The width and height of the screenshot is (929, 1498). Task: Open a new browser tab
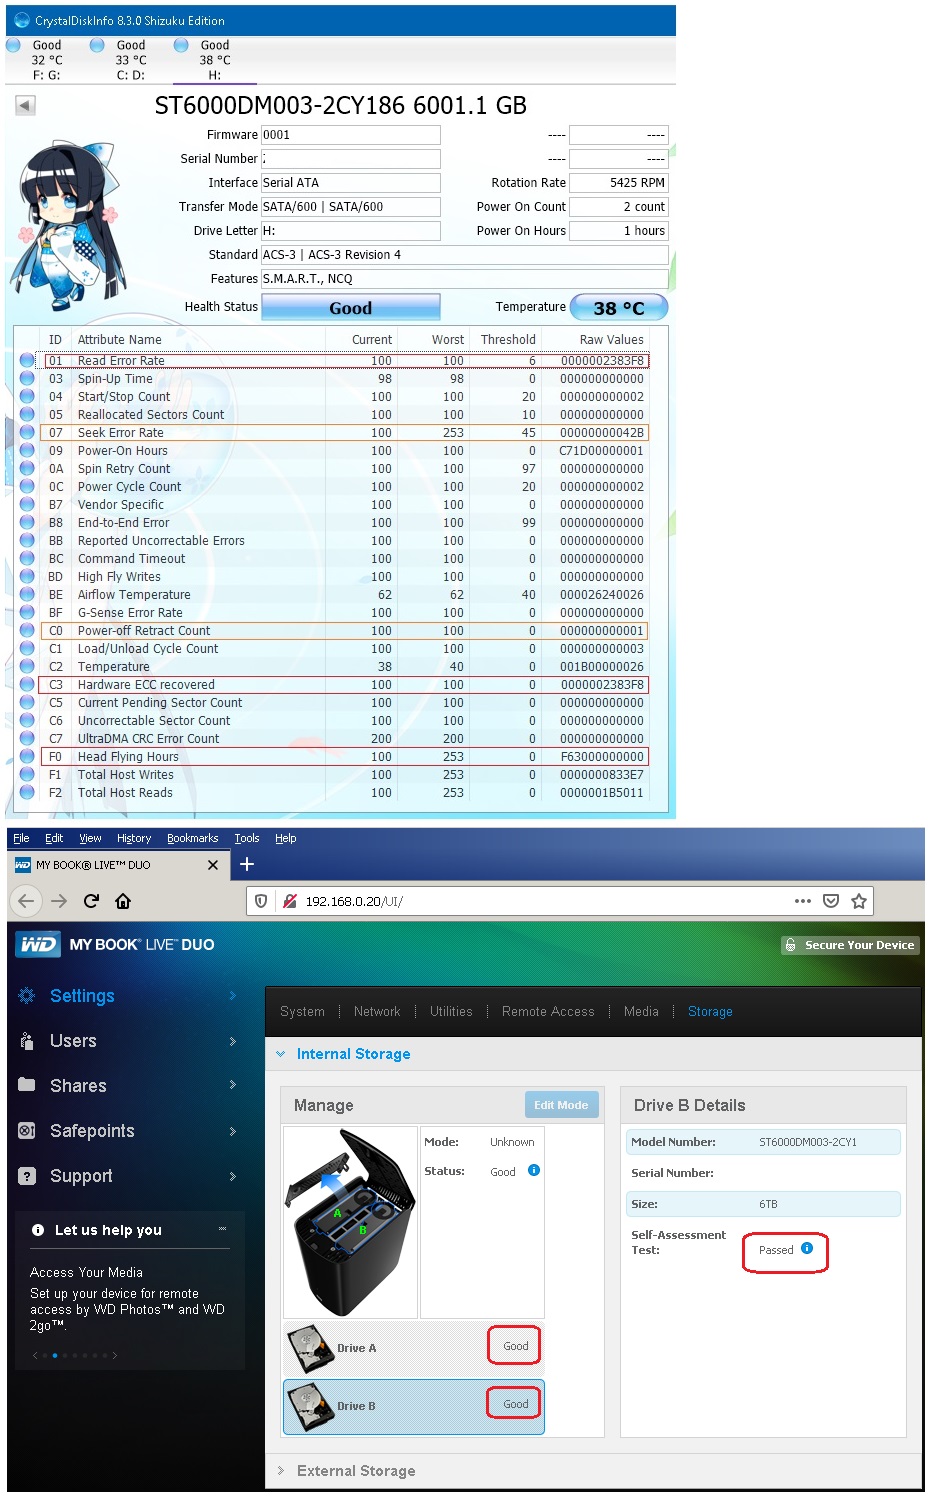[x=247, y=864]
